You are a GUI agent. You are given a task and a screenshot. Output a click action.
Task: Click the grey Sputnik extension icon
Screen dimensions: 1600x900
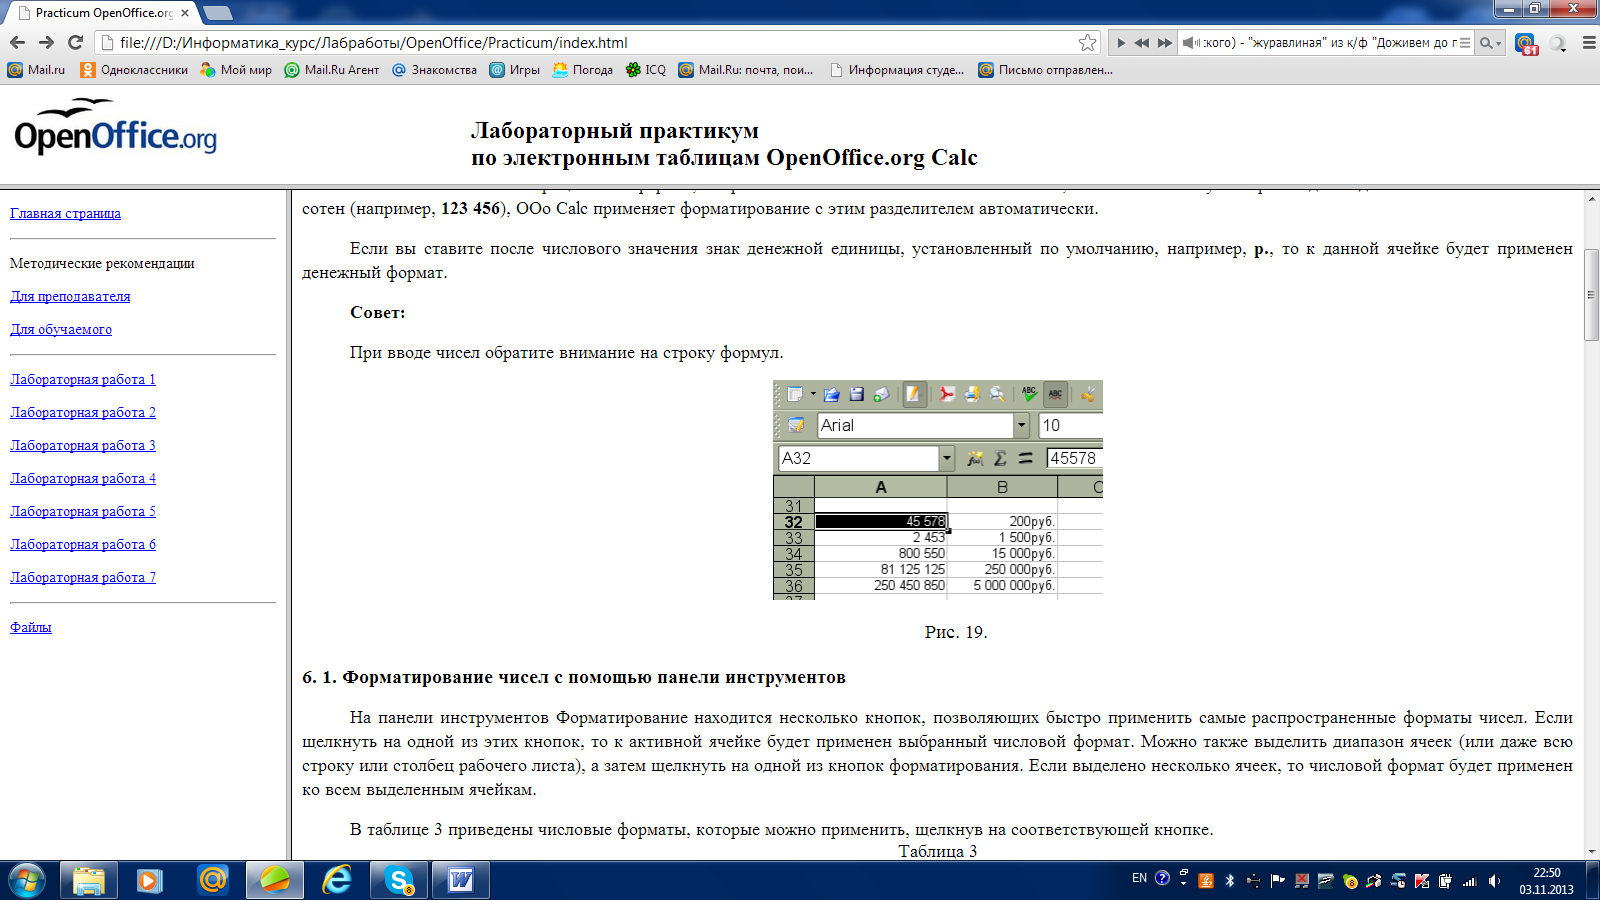[1558, 43]
